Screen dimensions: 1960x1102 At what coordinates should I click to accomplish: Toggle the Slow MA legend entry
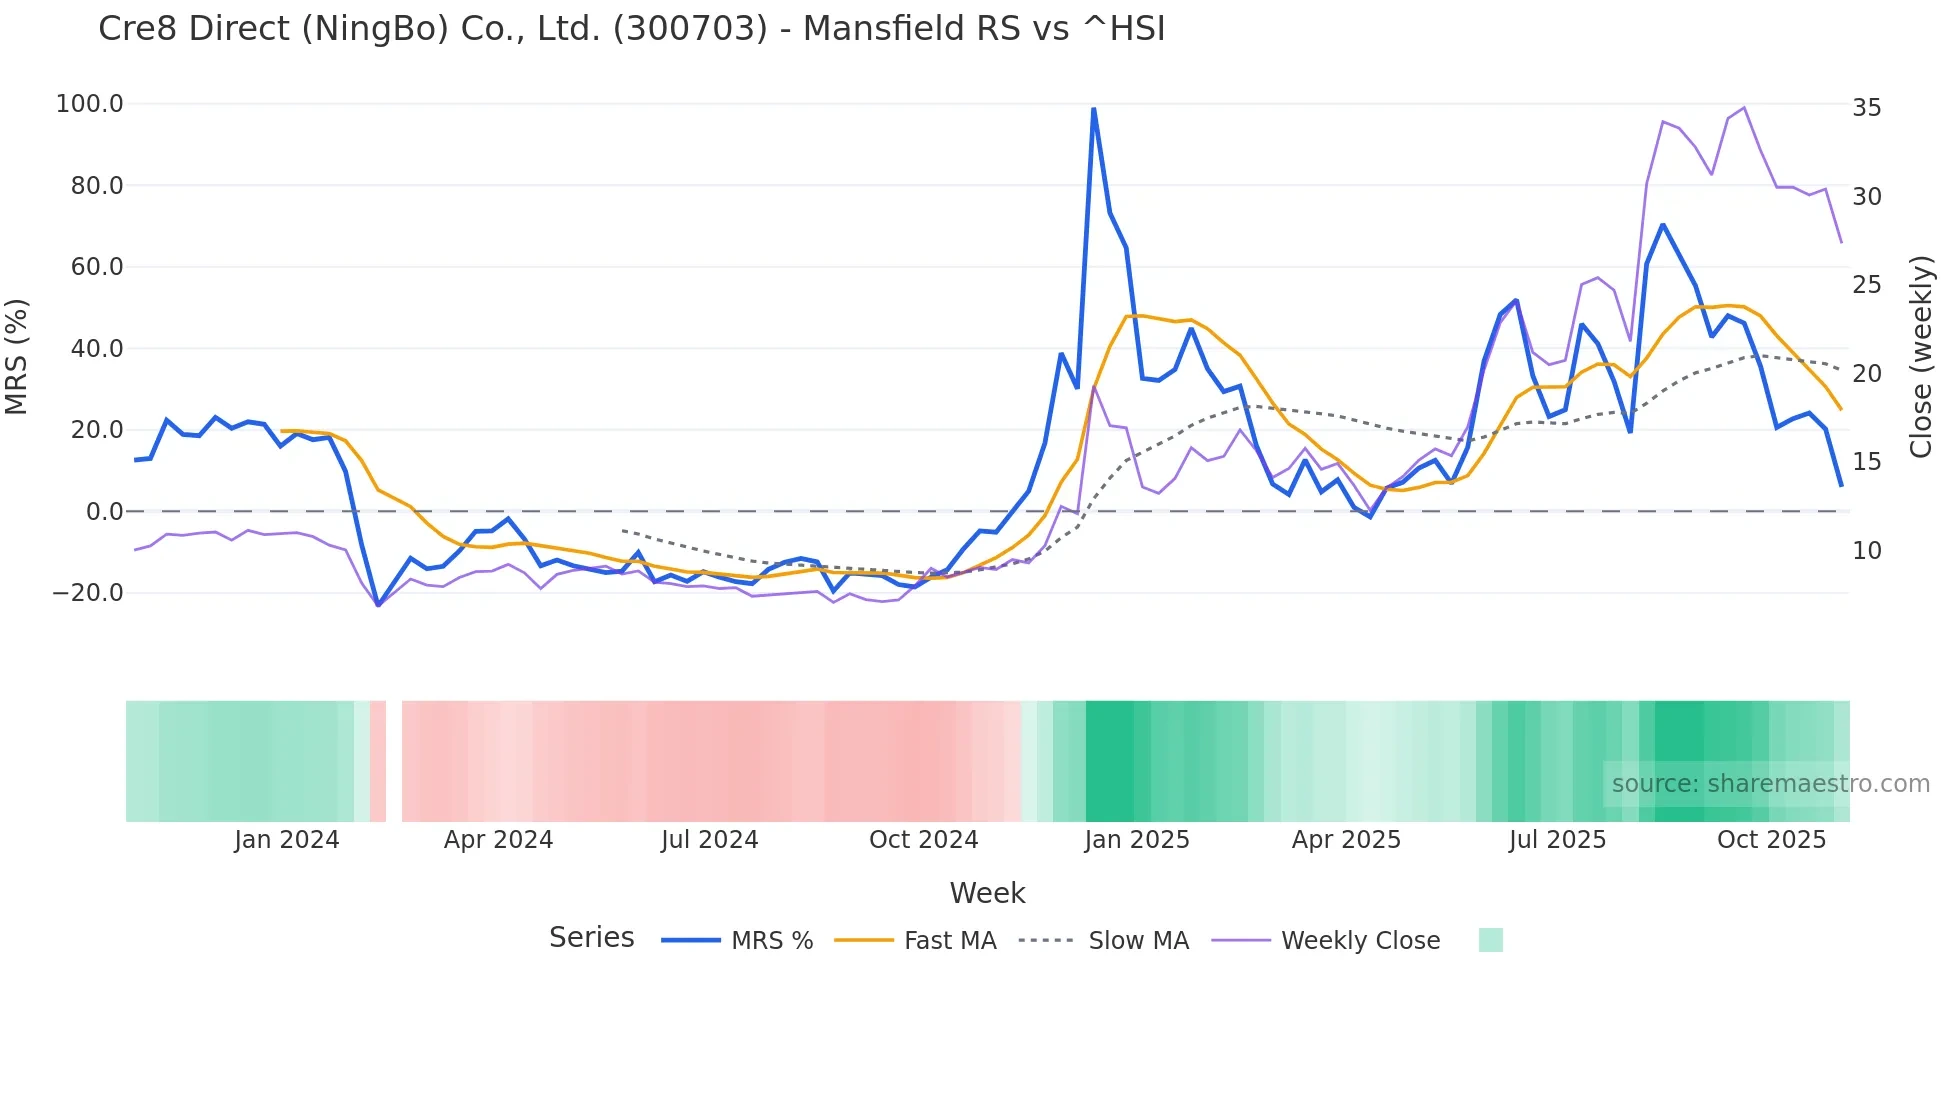pyautogui.click(x=1104, y=941)
